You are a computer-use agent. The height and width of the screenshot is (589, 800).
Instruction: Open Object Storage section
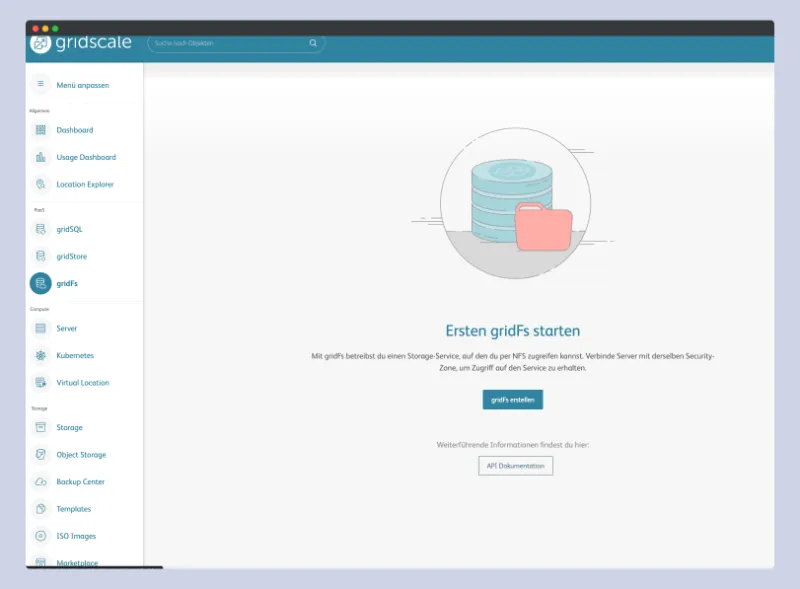click(81, 455)
